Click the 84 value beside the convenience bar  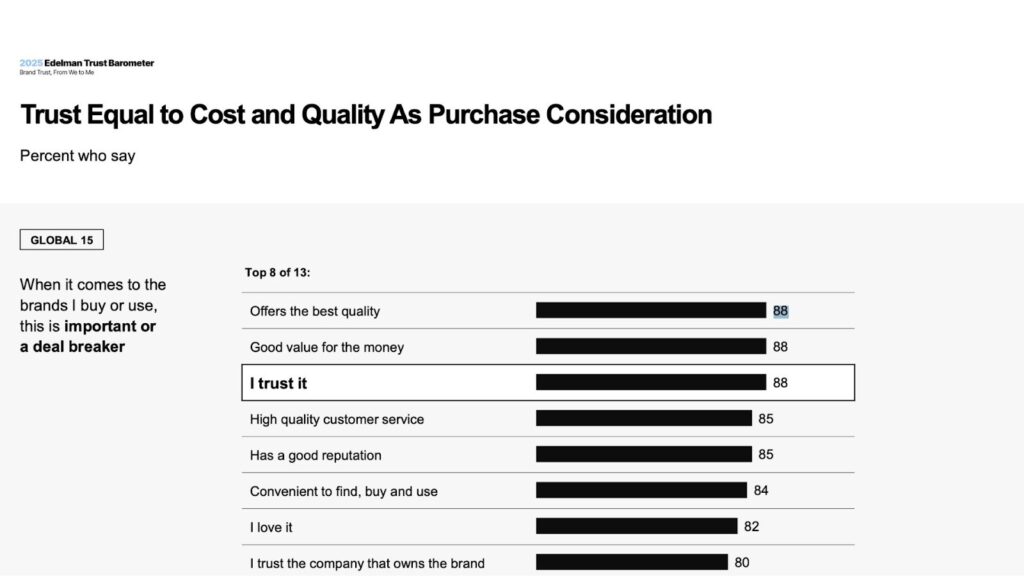pos(761,491)
